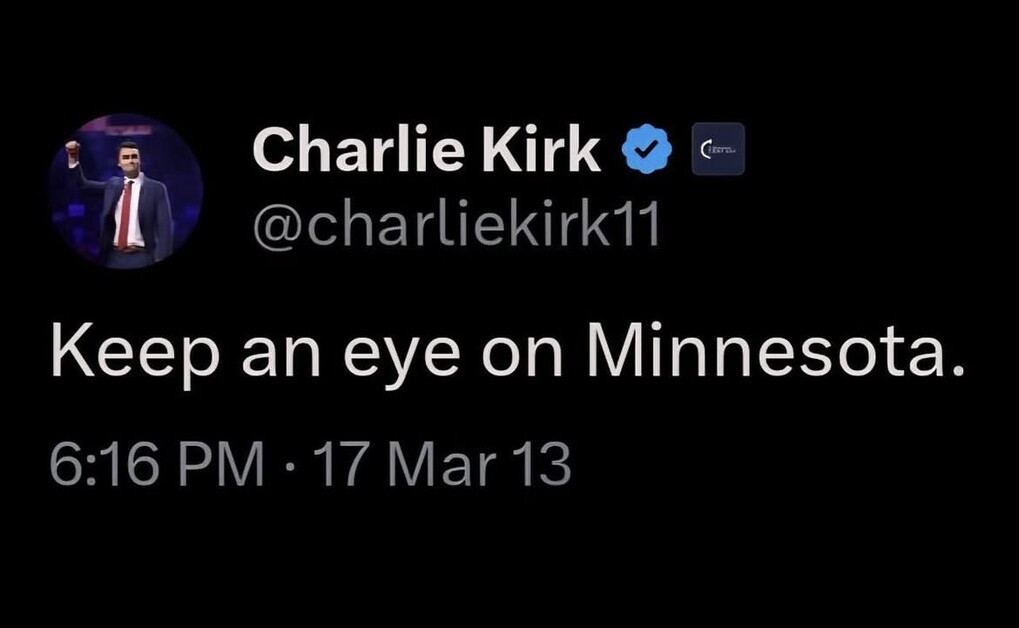This screenshot has height=628, width=1019.
Task: Open the circular profile picture
Action: click(126, 192)
